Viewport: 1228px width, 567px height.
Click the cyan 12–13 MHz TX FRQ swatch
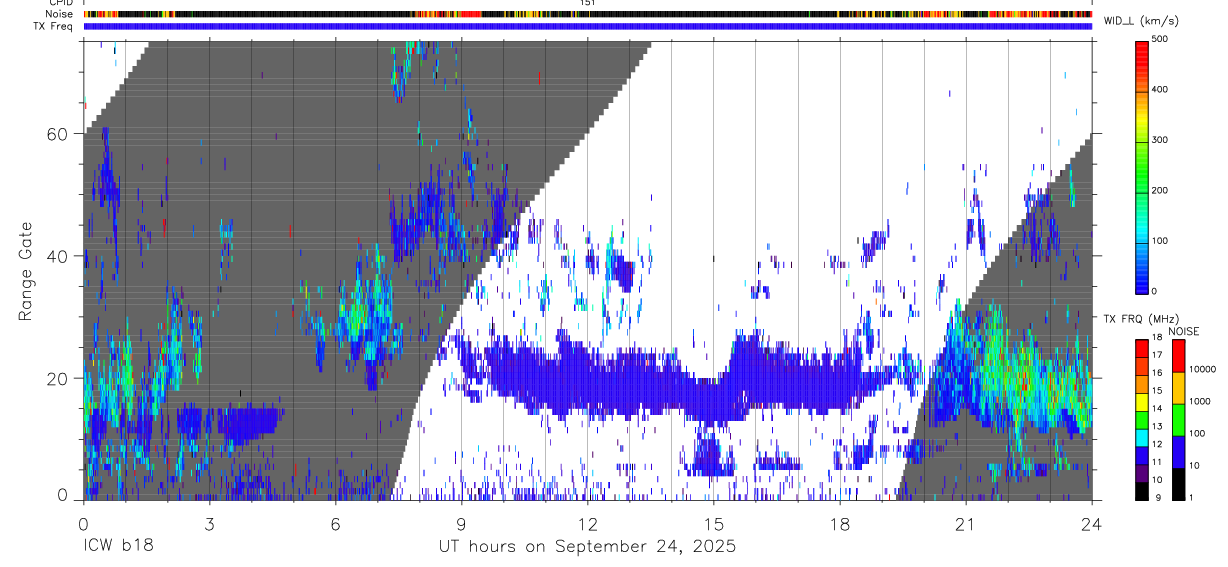tap(1143, 438)
